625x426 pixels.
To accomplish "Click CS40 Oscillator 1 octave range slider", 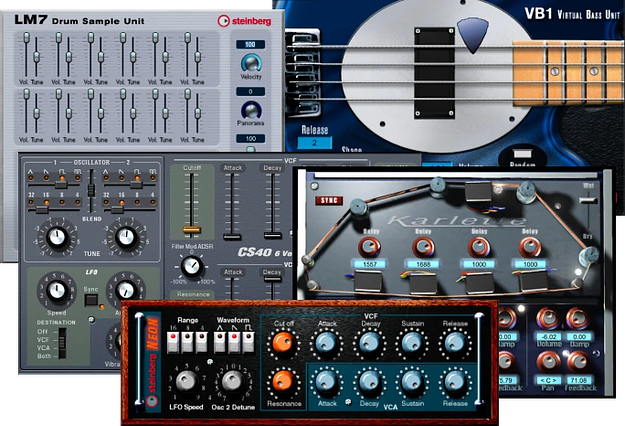I will tap(42, 210).
